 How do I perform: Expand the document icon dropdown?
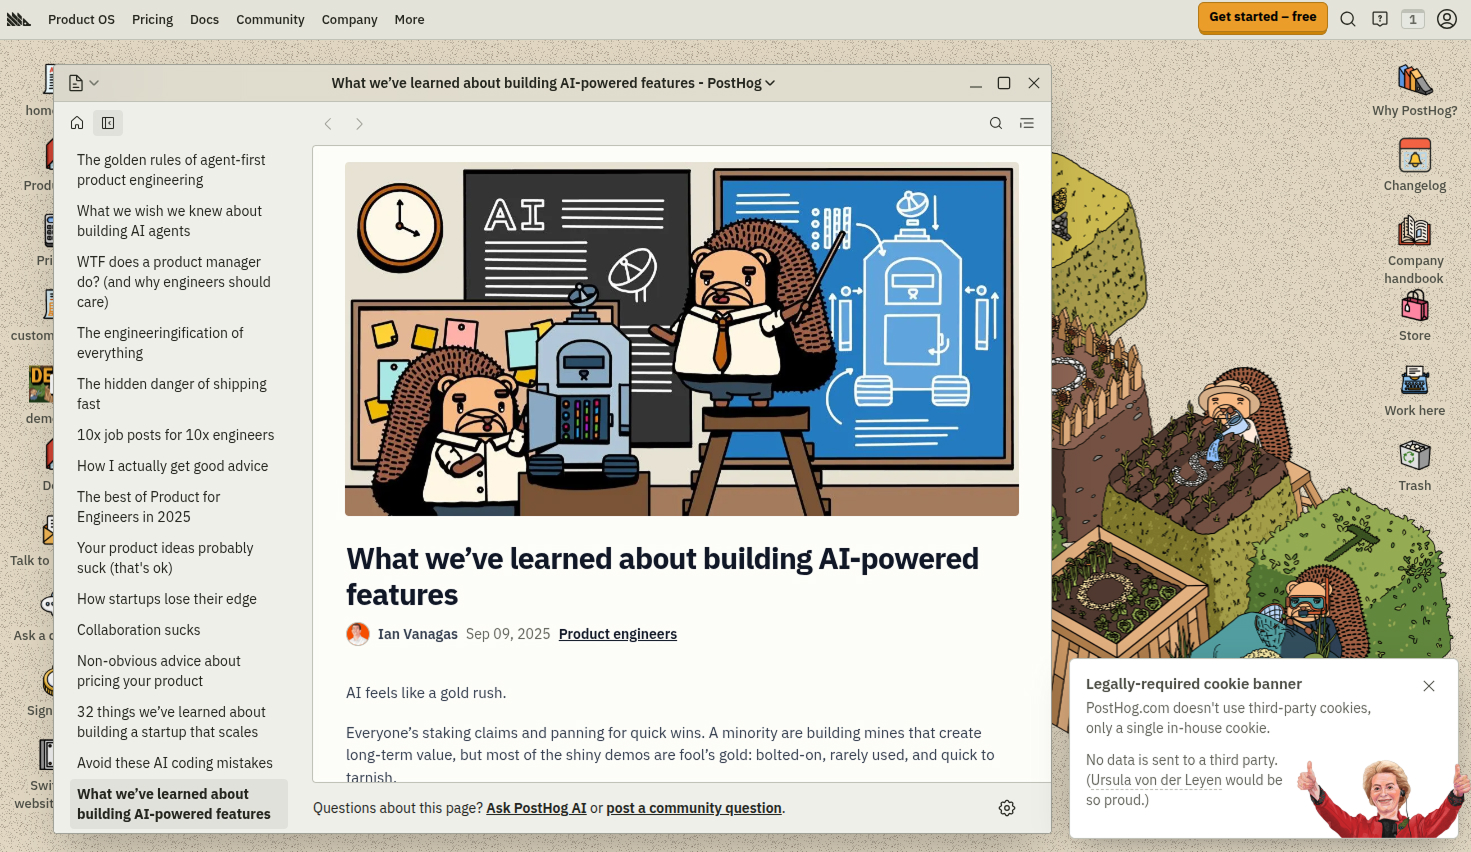tap(84, 83)
